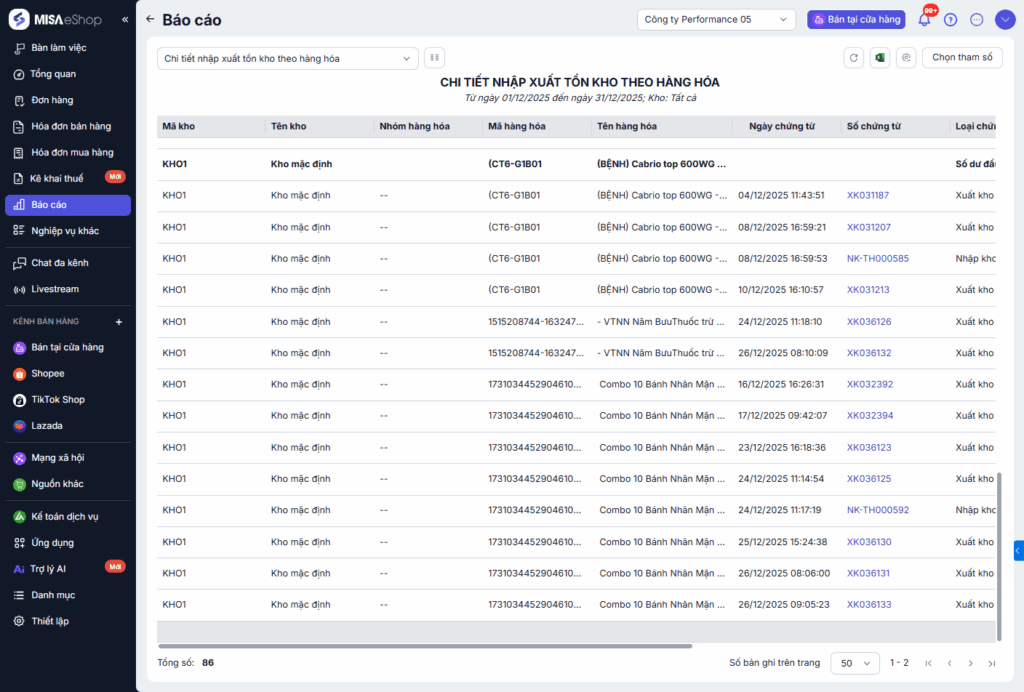Viewport: 1024px width, 692px height.
Task: Go to the next page of records
Action: [x=970, y=663]
